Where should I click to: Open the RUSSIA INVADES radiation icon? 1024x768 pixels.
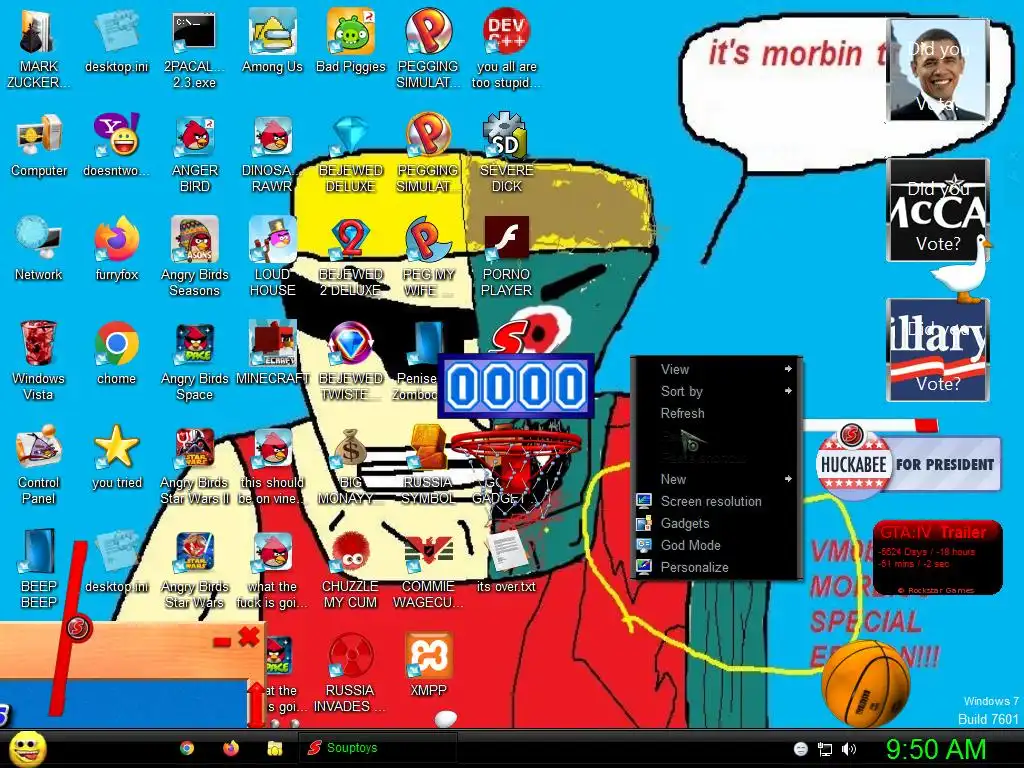[351, 672]
